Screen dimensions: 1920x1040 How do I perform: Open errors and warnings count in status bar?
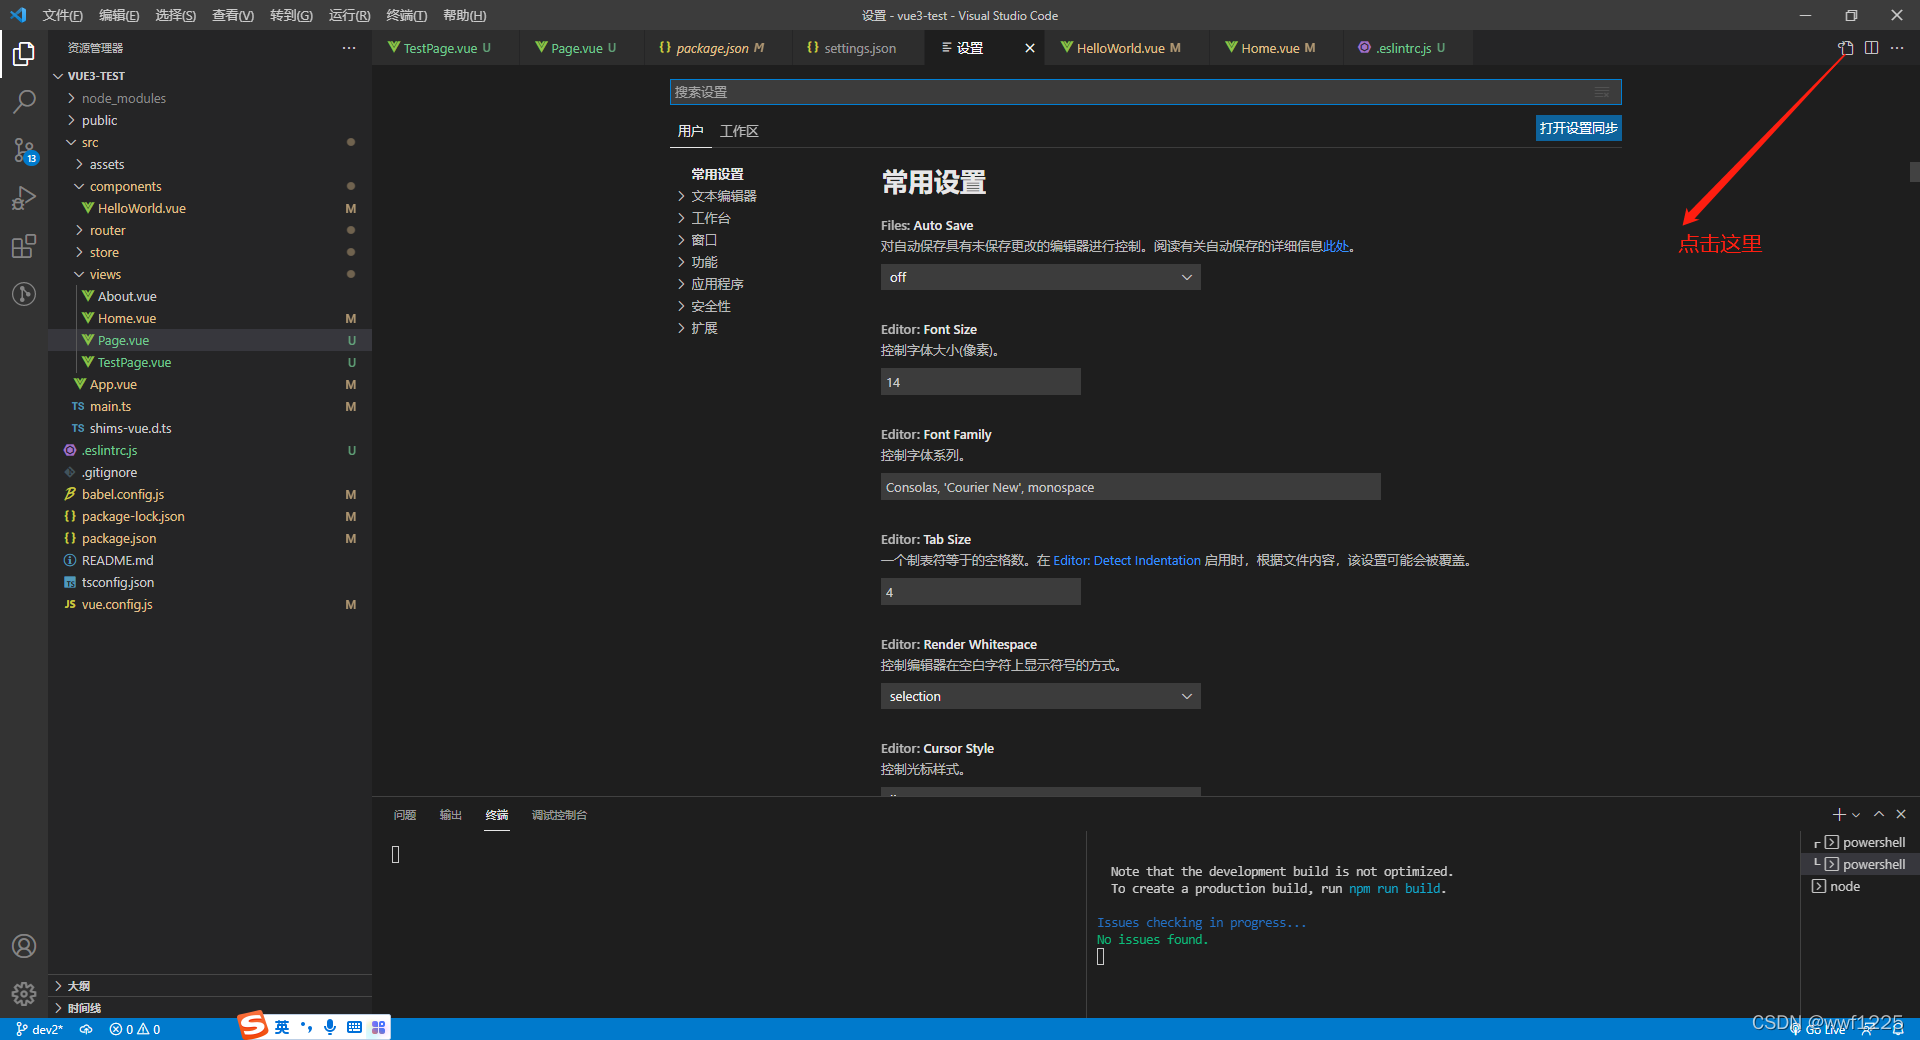pos(135,1029)
